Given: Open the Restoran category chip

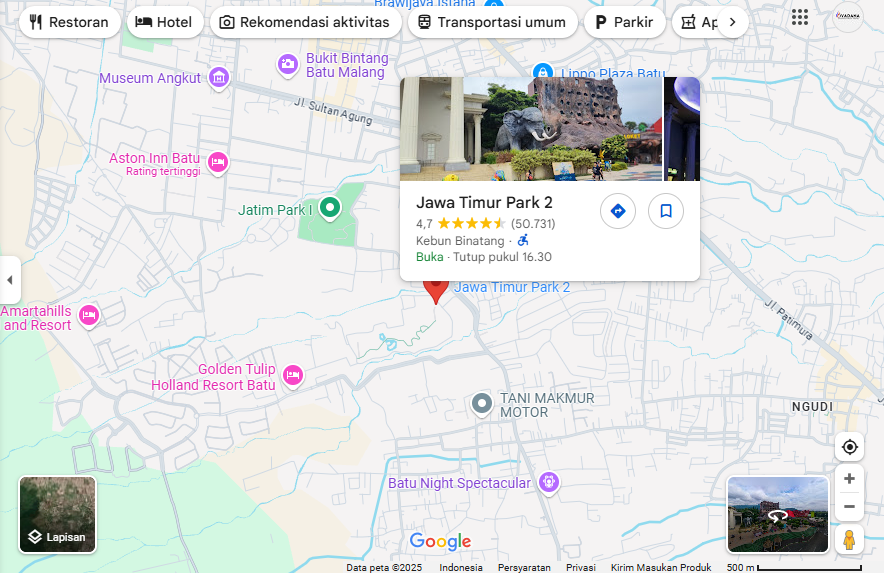Looking at the screenshot, I should [69, 22].
